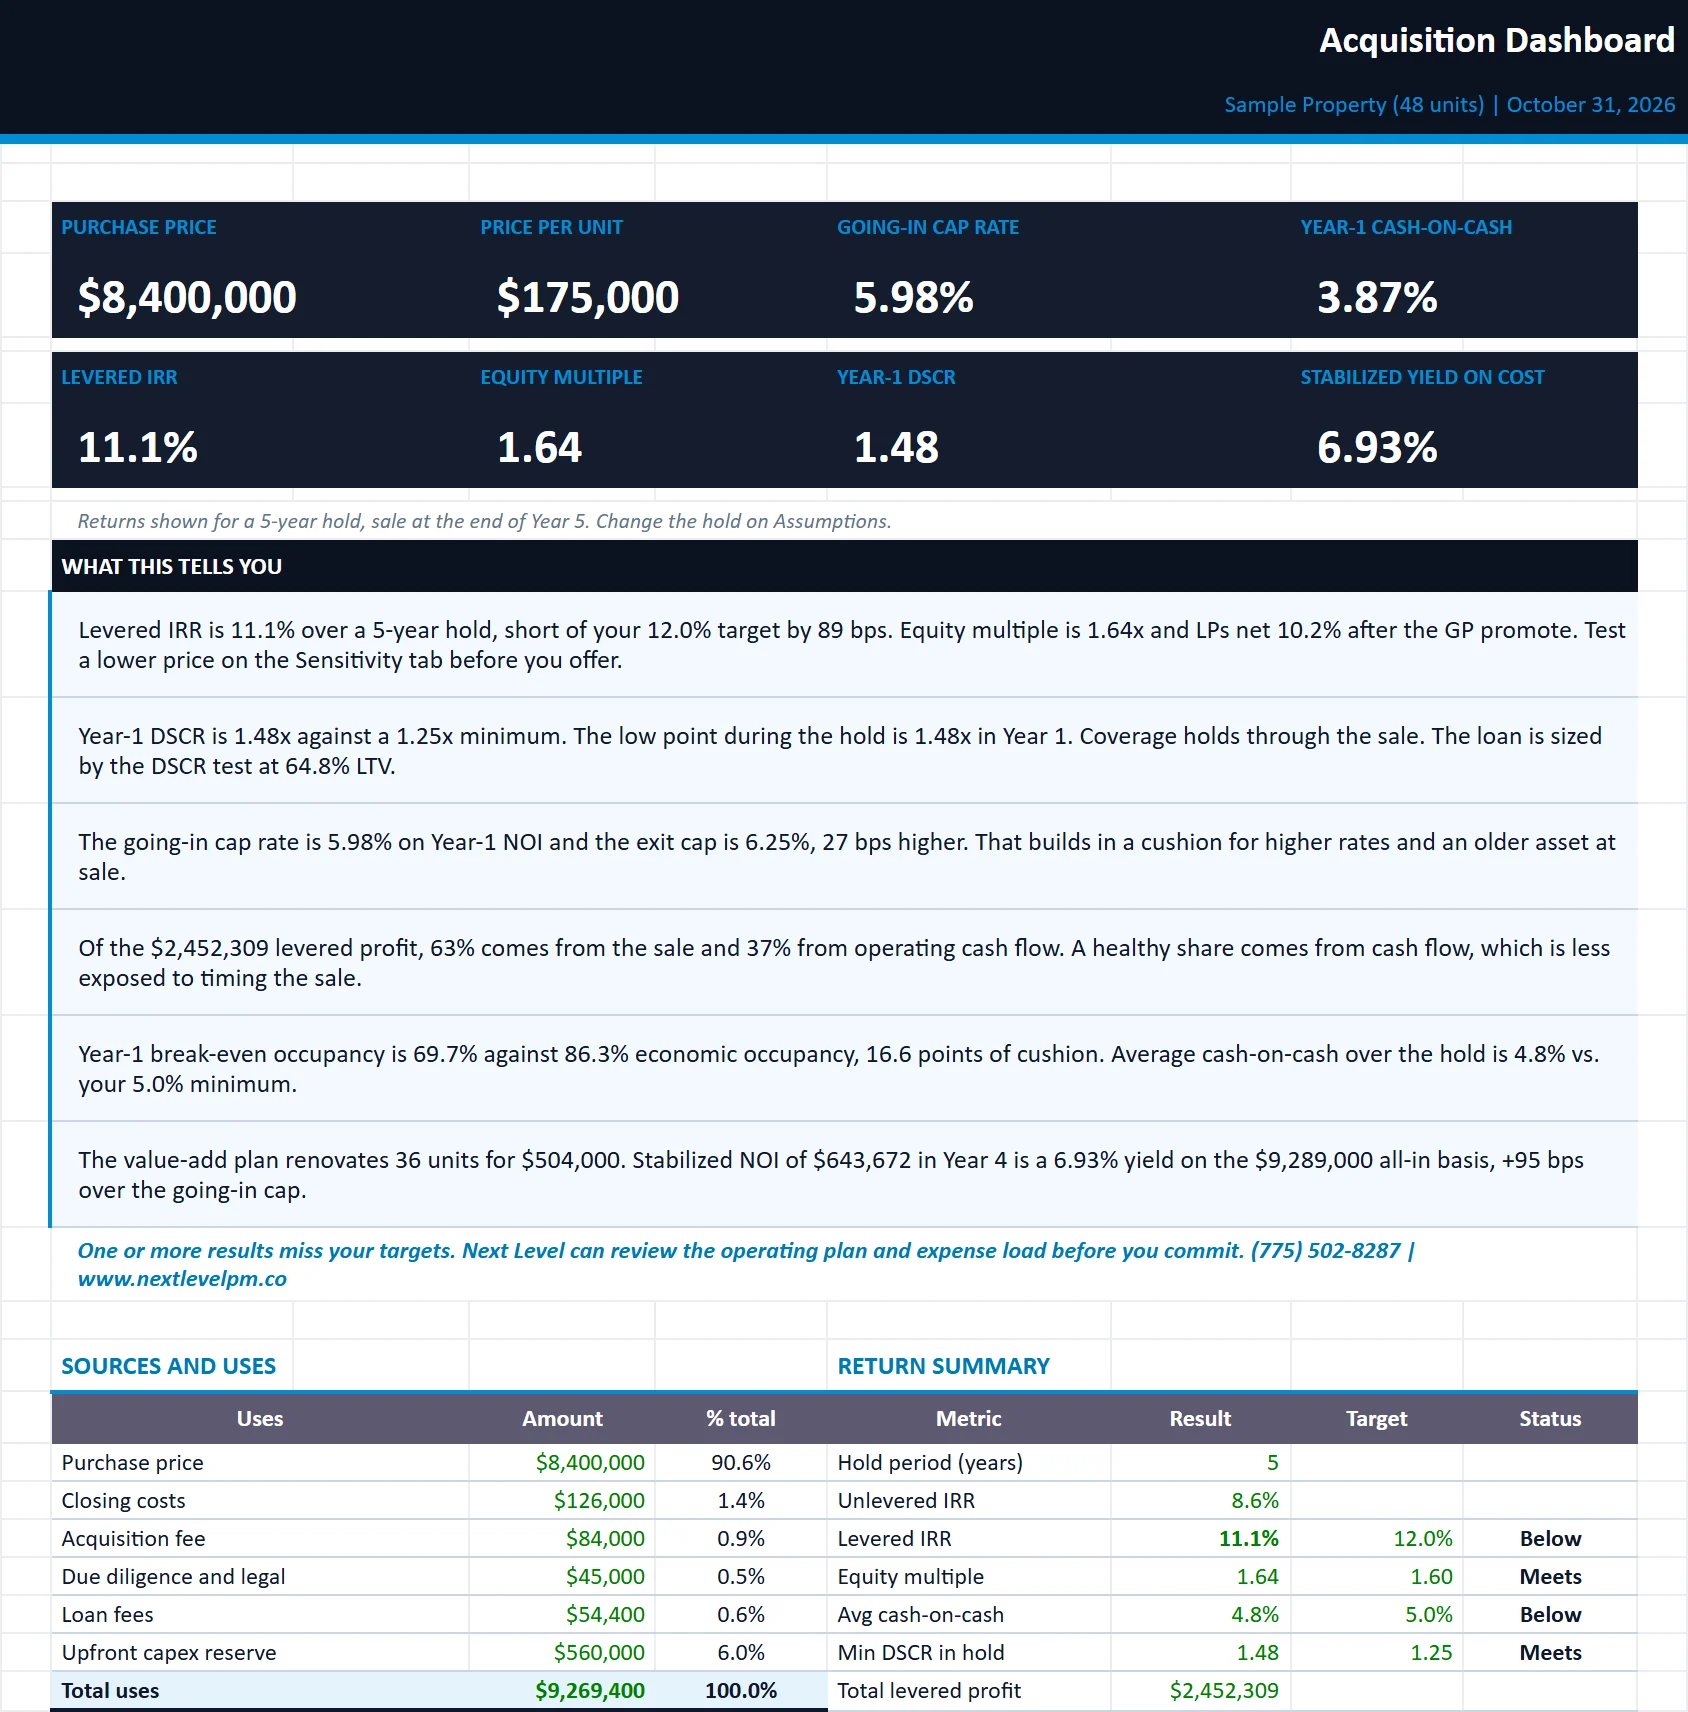Select the 5.98% value in the cap rate card
Image resolution: width=1688 pixels, height=1712 pixels.
click(914, 297)
